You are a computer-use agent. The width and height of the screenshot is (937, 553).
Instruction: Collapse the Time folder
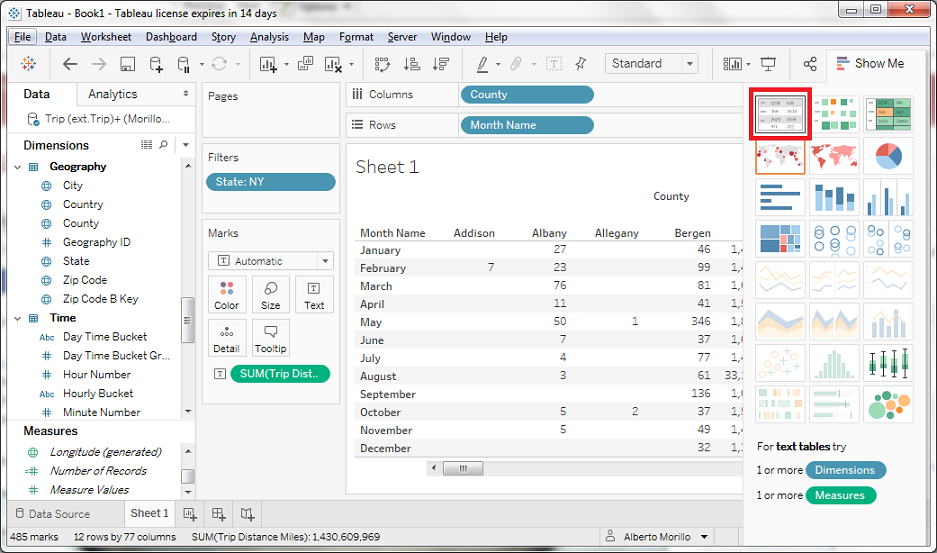(x=17, y=318)
